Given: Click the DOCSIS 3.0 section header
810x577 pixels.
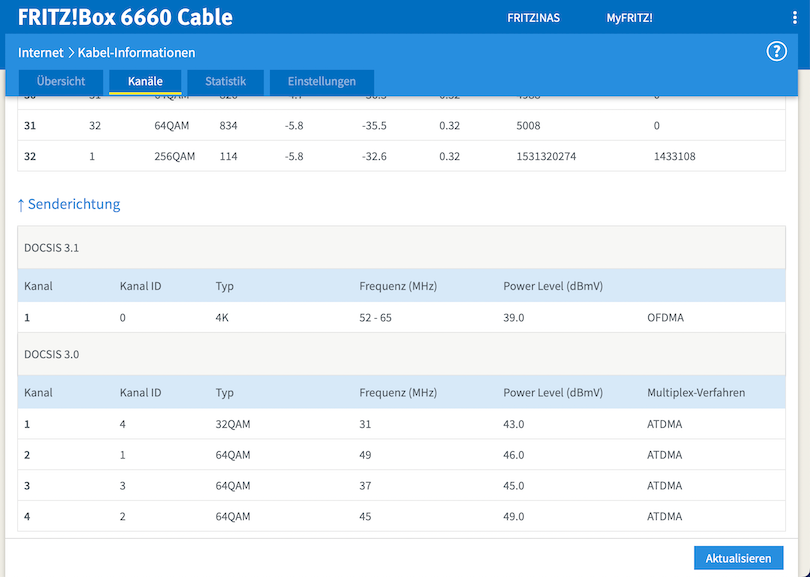Looking at the screenshot, I should coord(51,354).
